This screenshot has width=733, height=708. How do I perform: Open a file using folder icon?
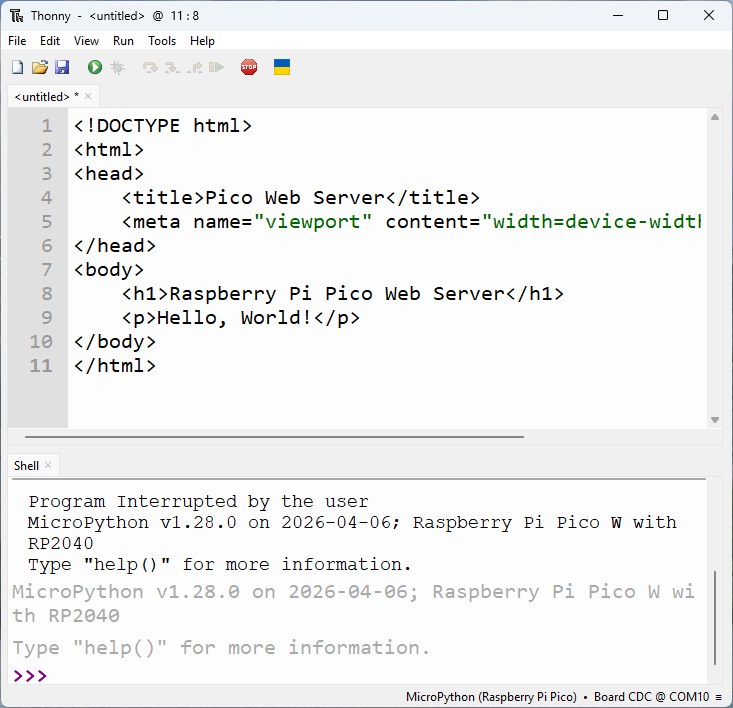pos(40,67)
